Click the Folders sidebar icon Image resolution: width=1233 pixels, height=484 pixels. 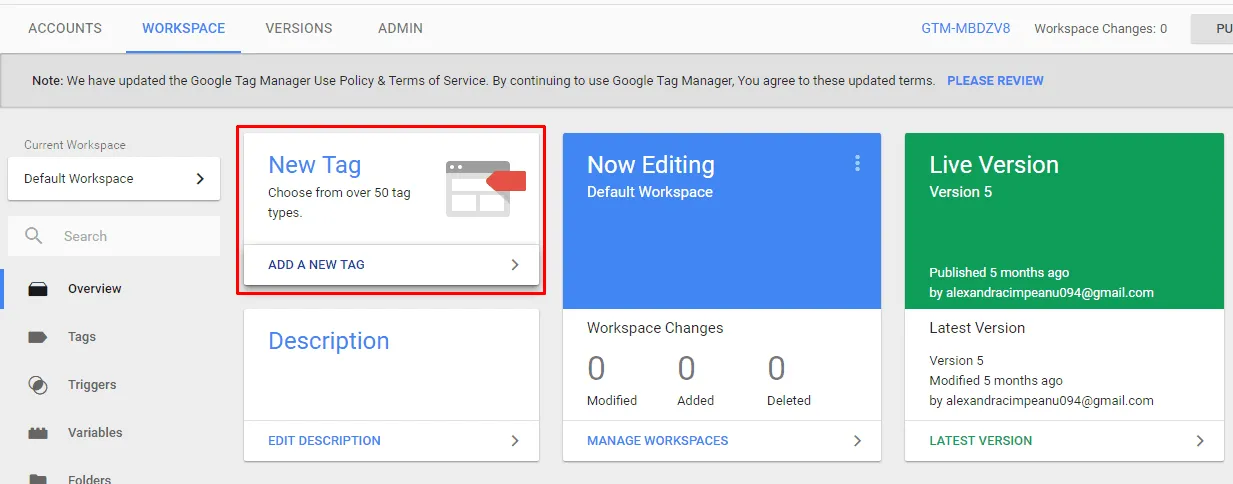[38, 479]
